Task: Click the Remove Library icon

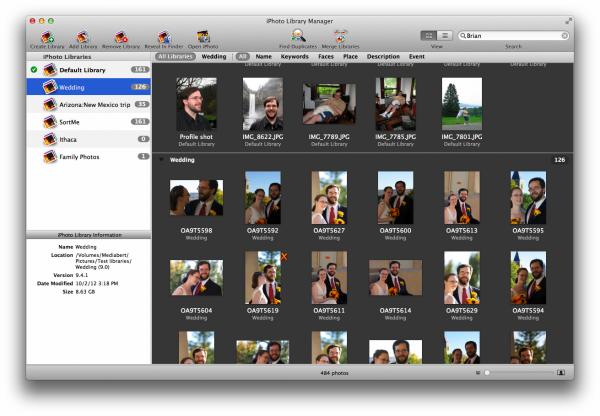Action: pyautogui.click(x=121, y=37)
